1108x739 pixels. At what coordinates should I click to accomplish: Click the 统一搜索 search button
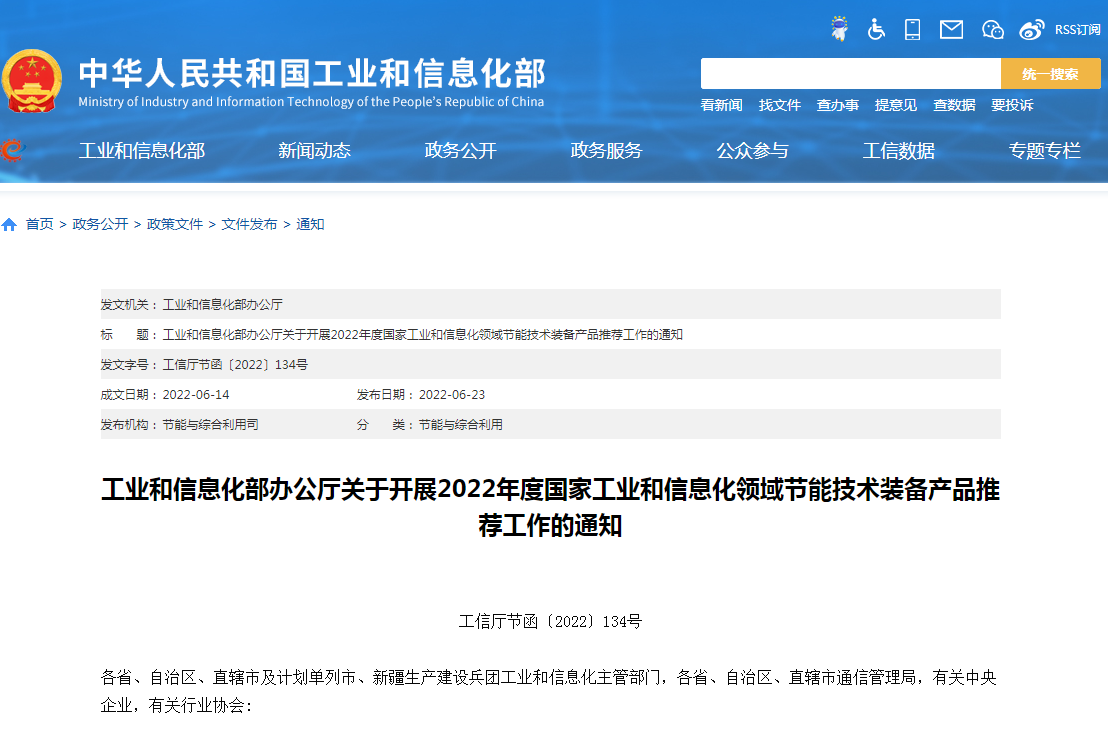coord(1050,72)
